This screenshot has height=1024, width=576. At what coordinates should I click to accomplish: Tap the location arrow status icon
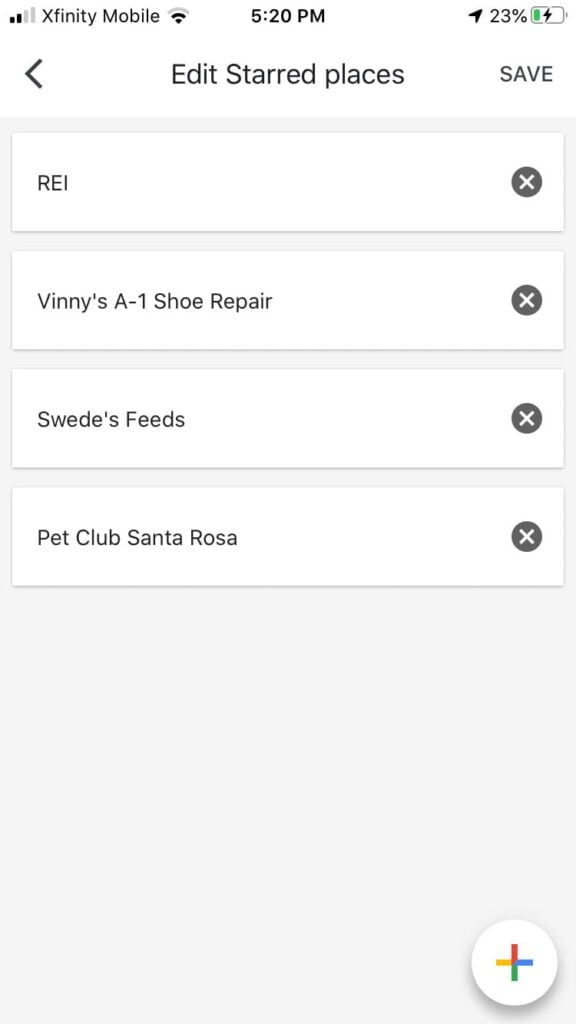coord(476,16)
